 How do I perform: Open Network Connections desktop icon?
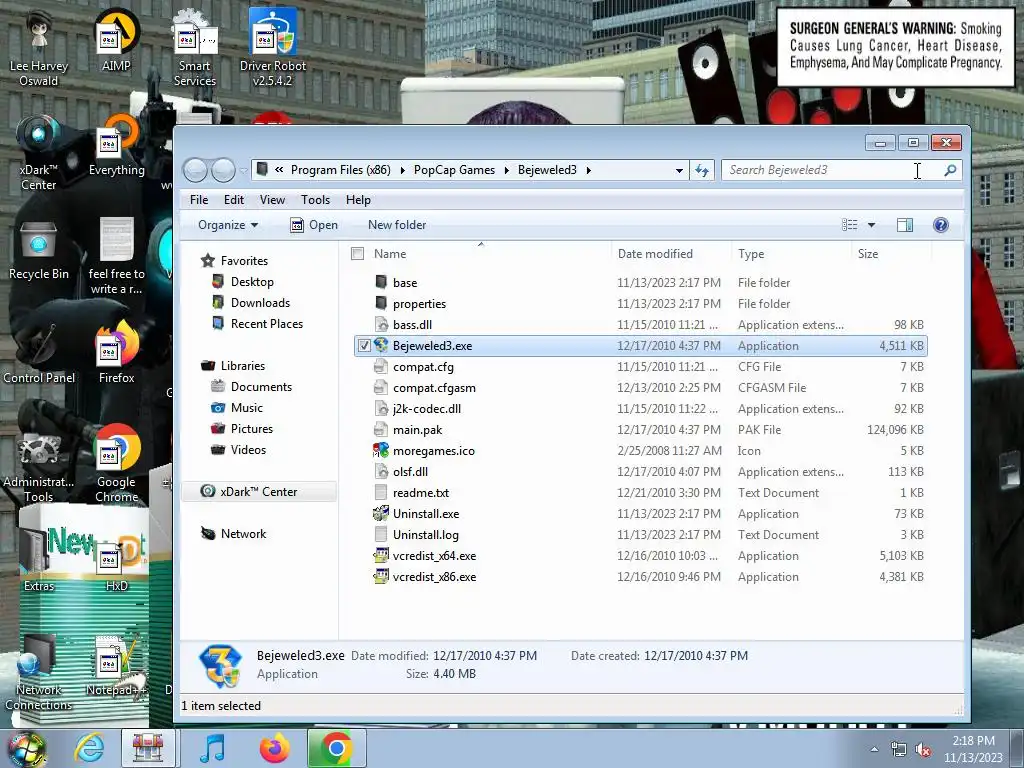(x=39, y=673)
